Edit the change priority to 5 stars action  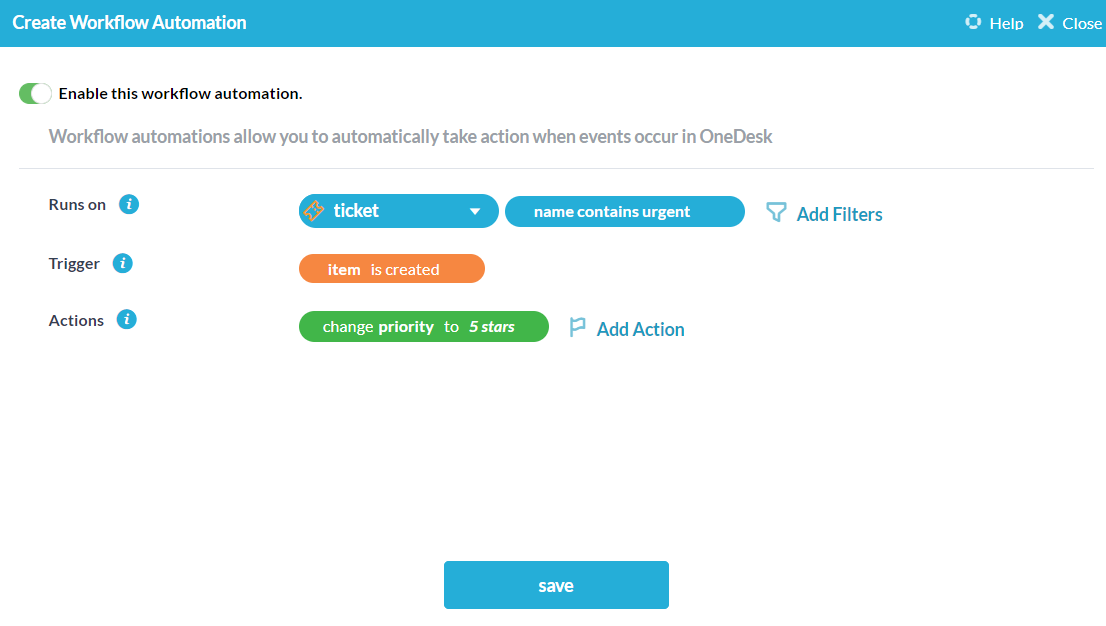pyautogui.click(x=424, y=327)
